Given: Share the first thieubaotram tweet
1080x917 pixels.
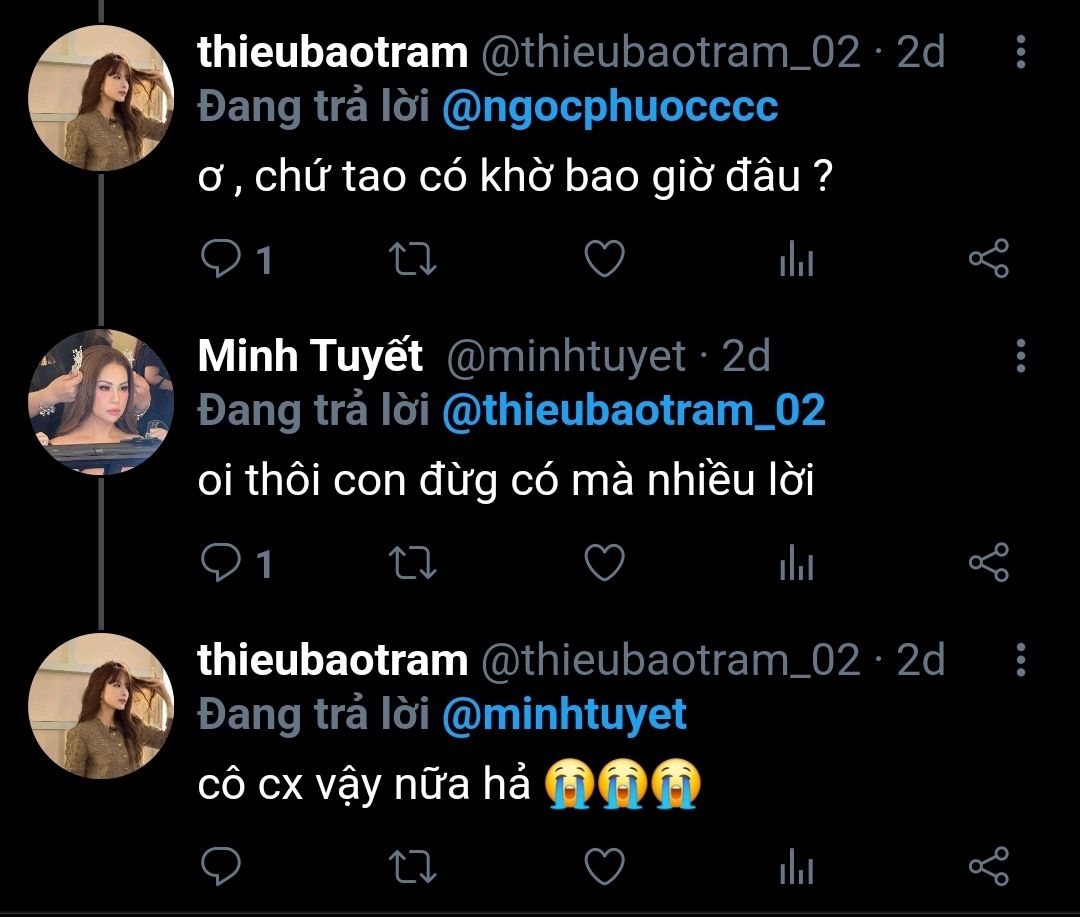Looking at the screenshot, I should pyautogui.click(x=989, y=260).
